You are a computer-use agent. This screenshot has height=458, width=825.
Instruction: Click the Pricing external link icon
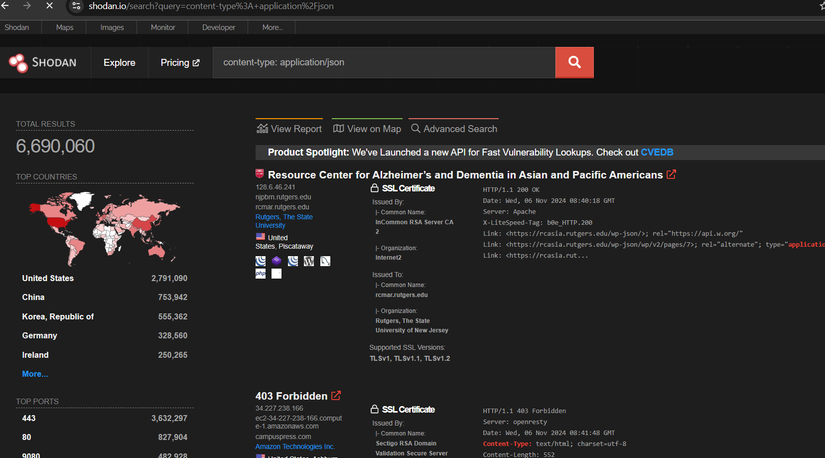coord(196,63)
